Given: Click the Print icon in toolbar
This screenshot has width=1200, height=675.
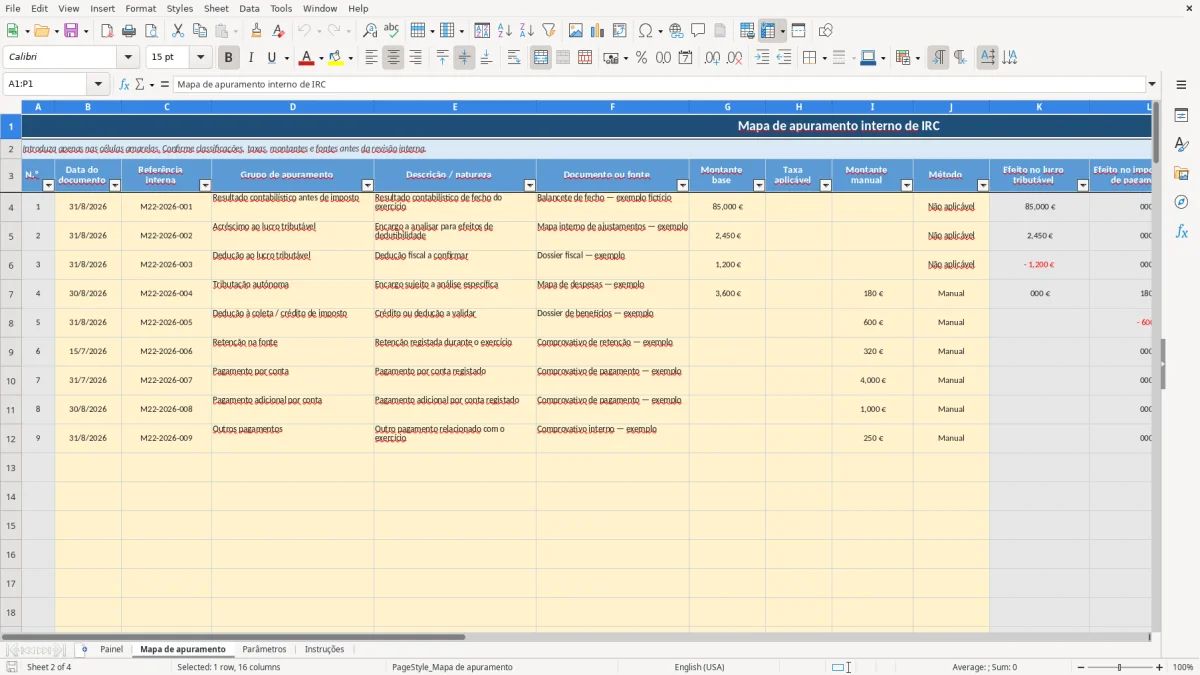Looking at the screenshot, I should 129,31.
